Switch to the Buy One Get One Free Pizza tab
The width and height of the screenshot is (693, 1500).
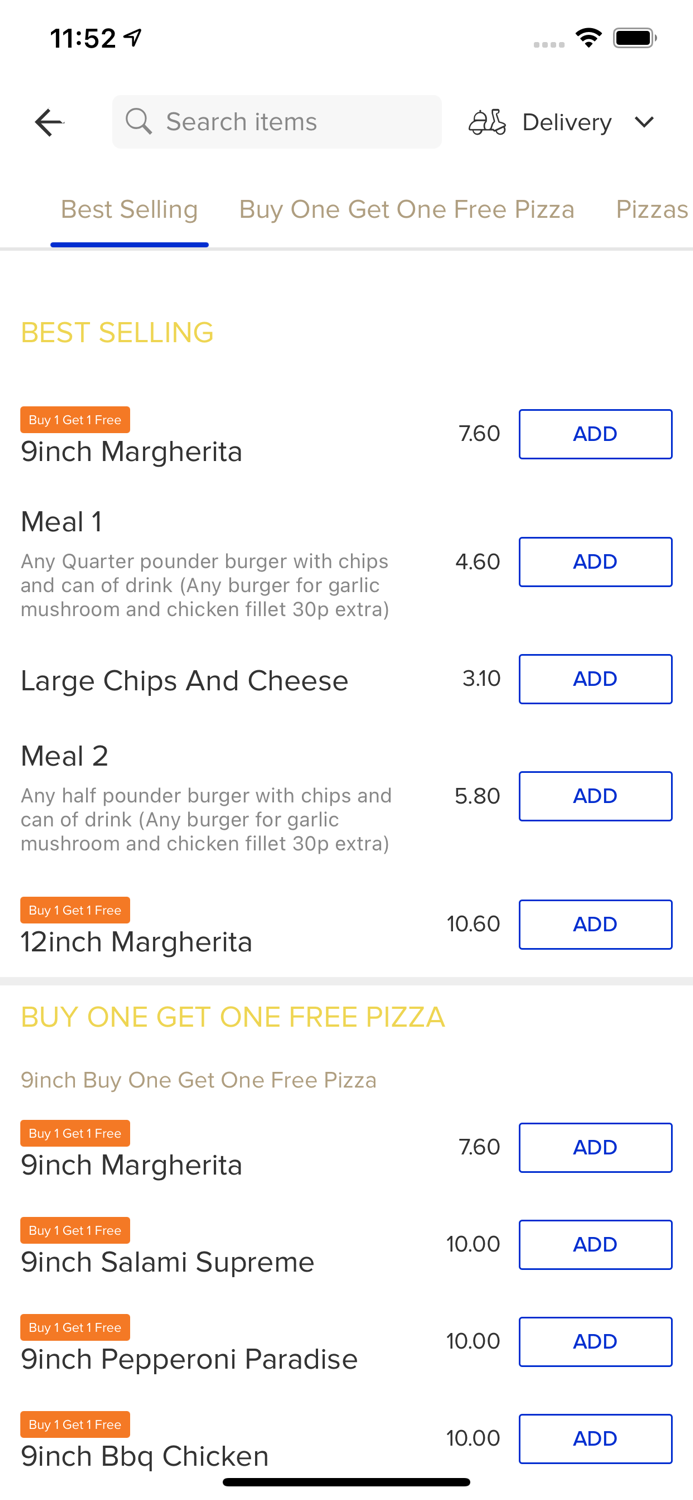(x=406, y=210)
